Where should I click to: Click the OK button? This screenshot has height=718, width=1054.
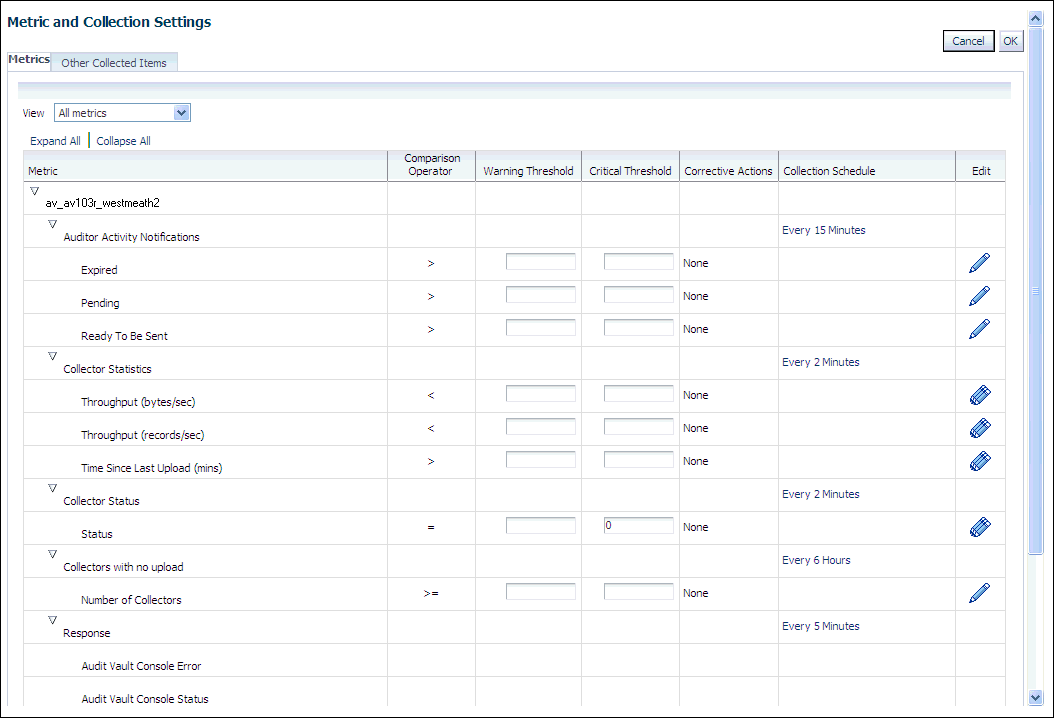pyautogui.click(x=1010, y=41)
